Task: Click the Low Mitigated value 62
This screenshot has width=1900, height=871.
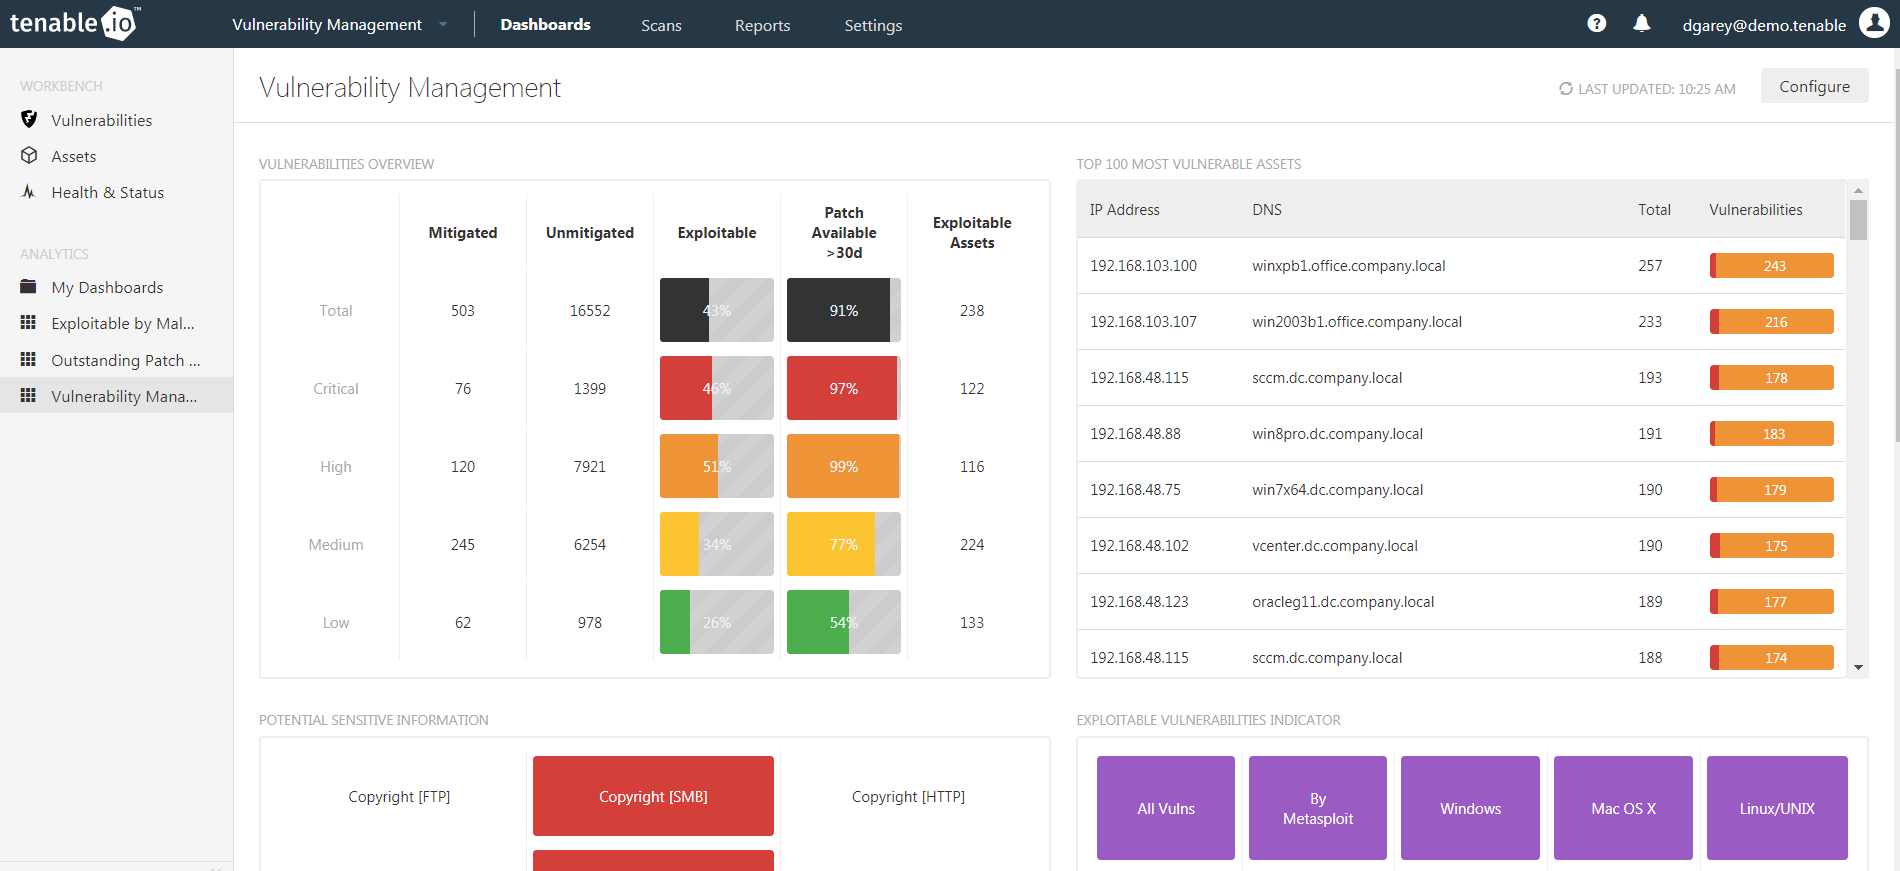Action: coord(463,622)
